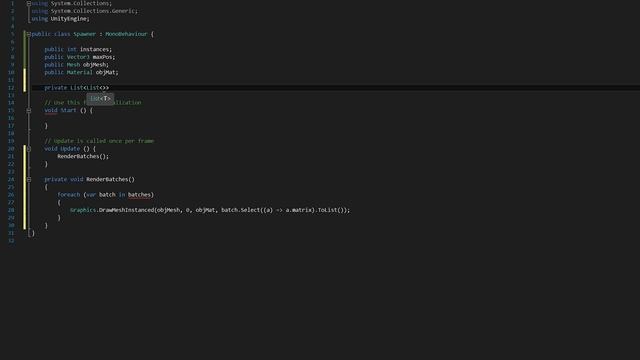Click the foreach keyword

[x=69, y=195]
